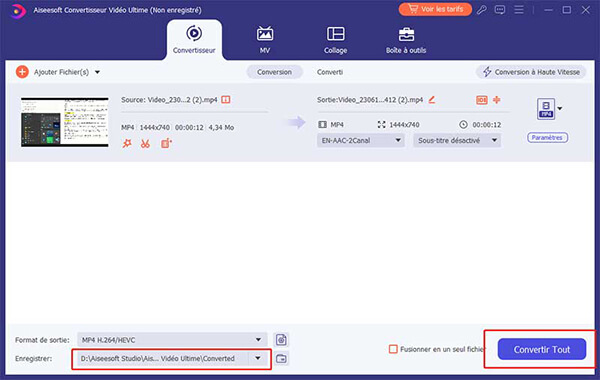Click the Convertir Tout button

coord(542,349)
